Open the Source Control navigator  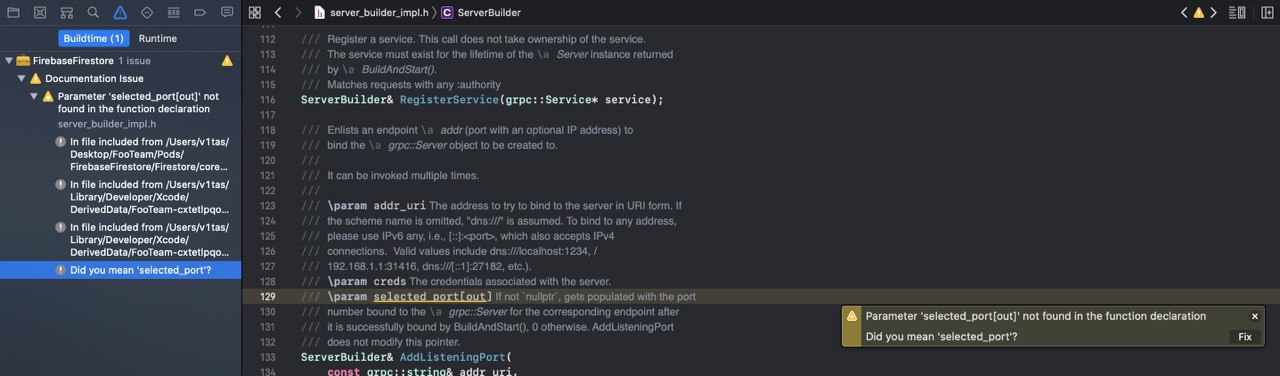click(40, 13)
